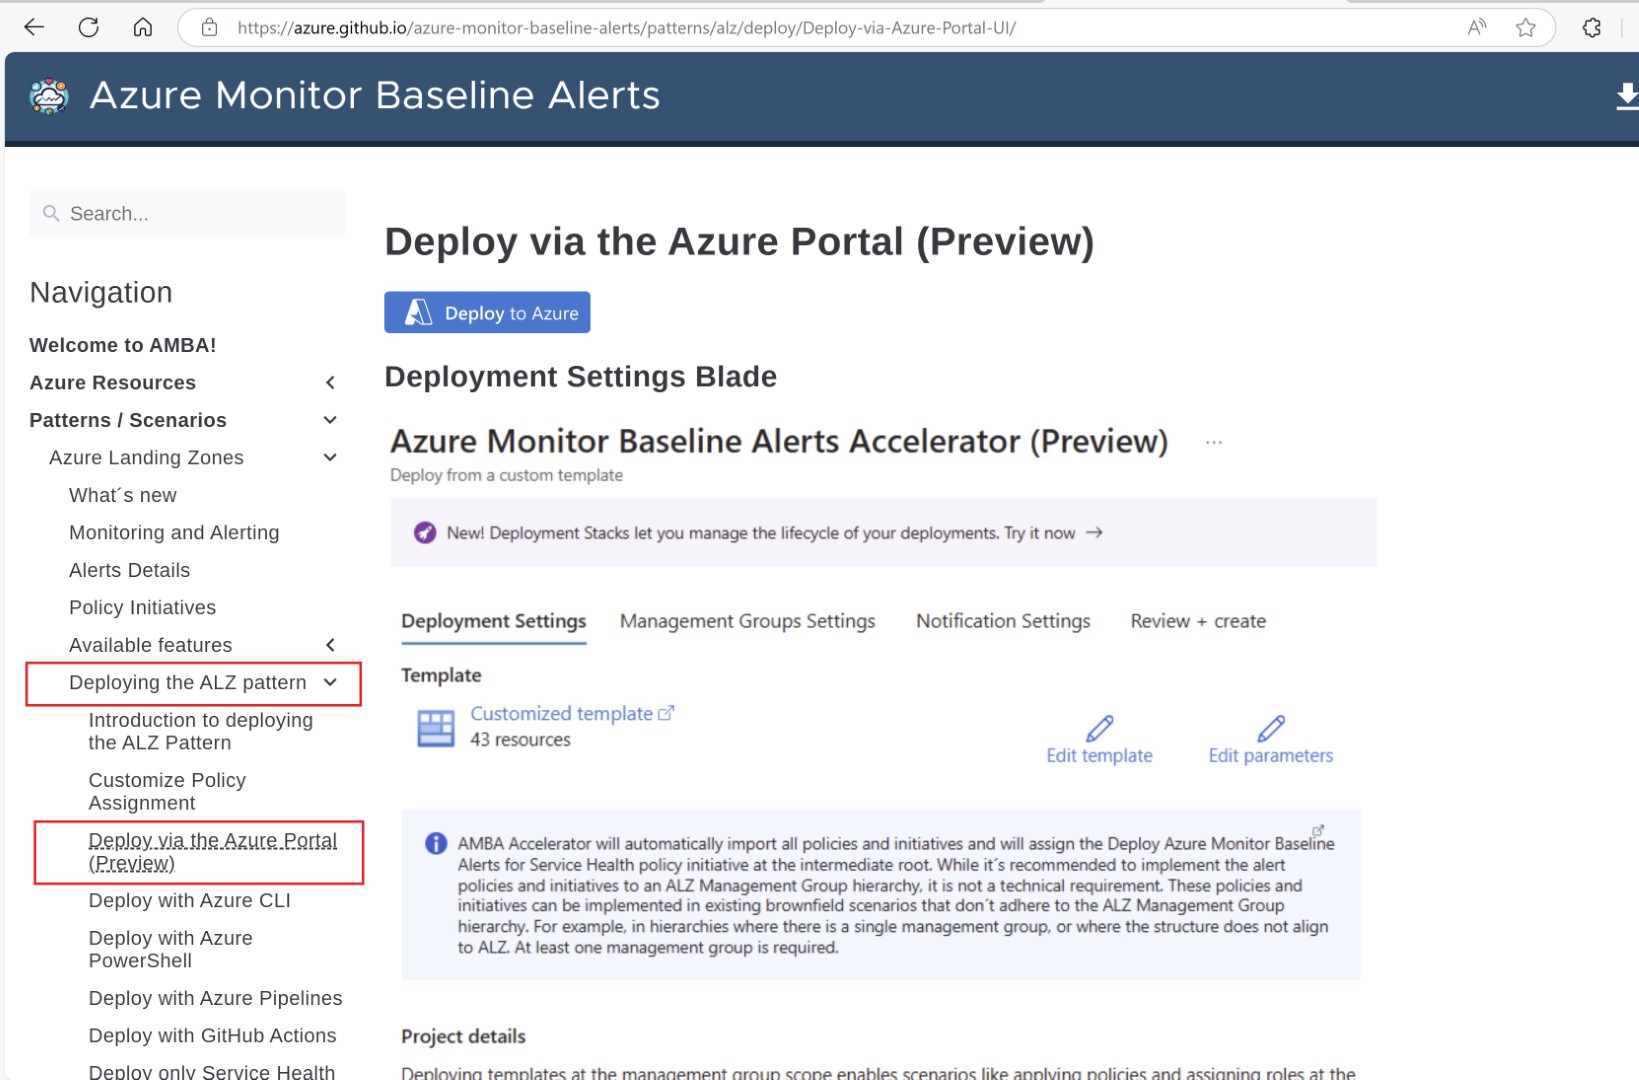Click the customized template grid icon
This screenshot has height=1080, width=1639.
tap(436, 728)
